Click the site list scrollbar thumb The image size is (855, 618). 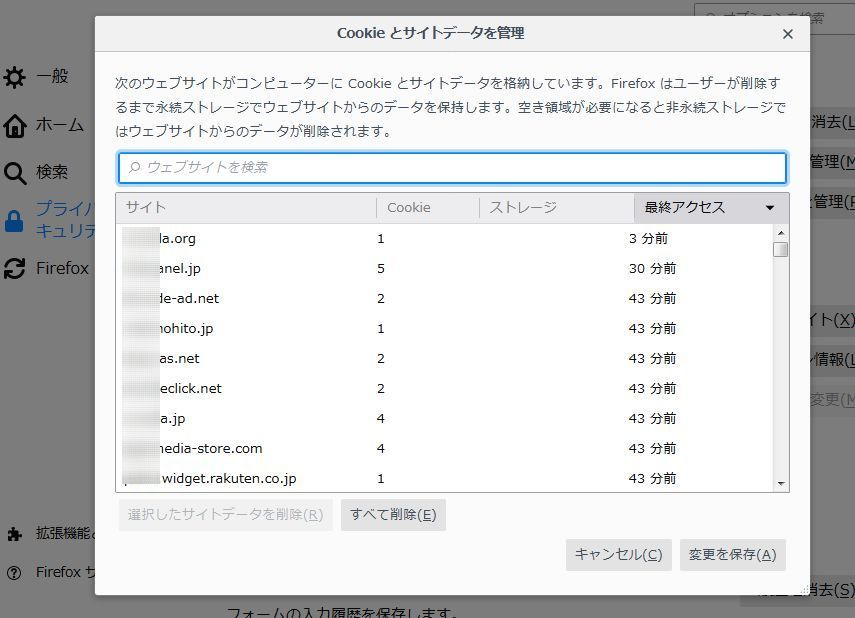pos(781,250)
